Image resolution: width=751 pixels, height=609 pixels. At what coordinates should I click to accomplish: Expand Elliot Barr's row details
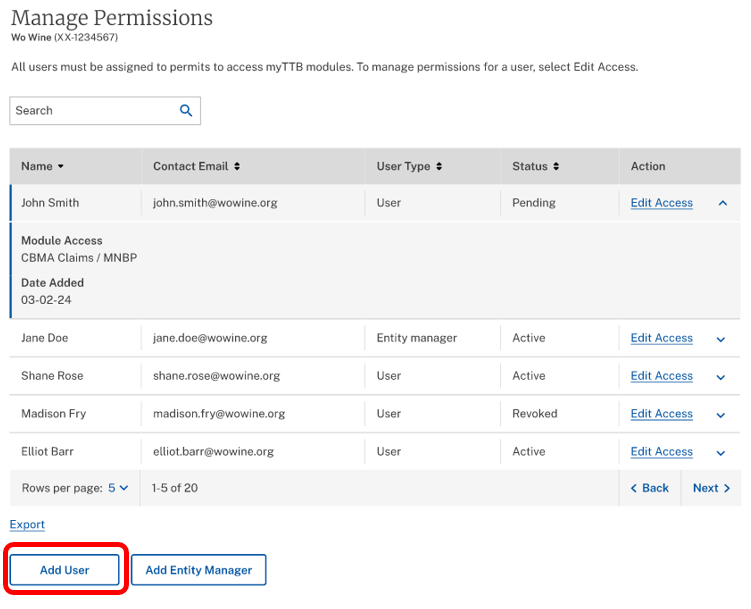coord(721,453)
